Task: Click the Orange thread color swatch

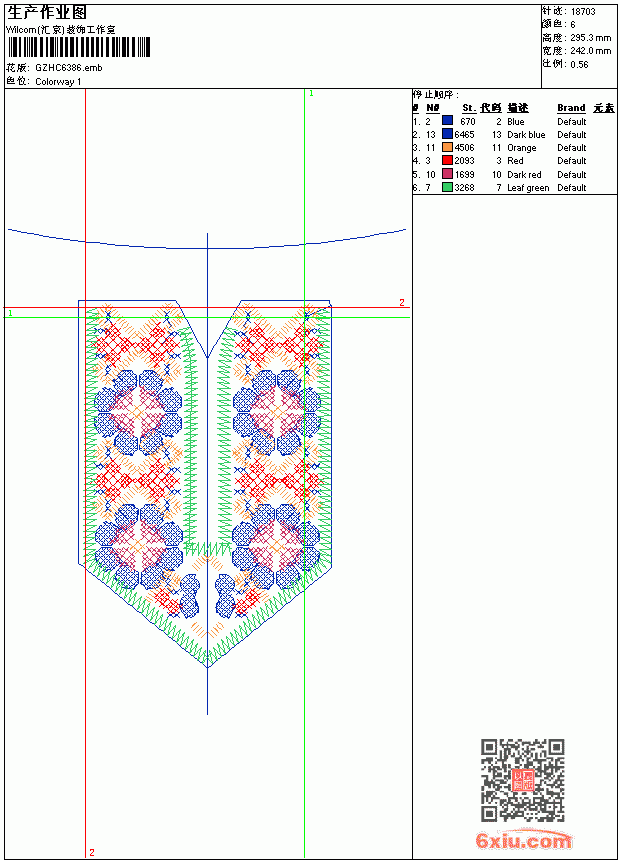Action: point(447,147)
